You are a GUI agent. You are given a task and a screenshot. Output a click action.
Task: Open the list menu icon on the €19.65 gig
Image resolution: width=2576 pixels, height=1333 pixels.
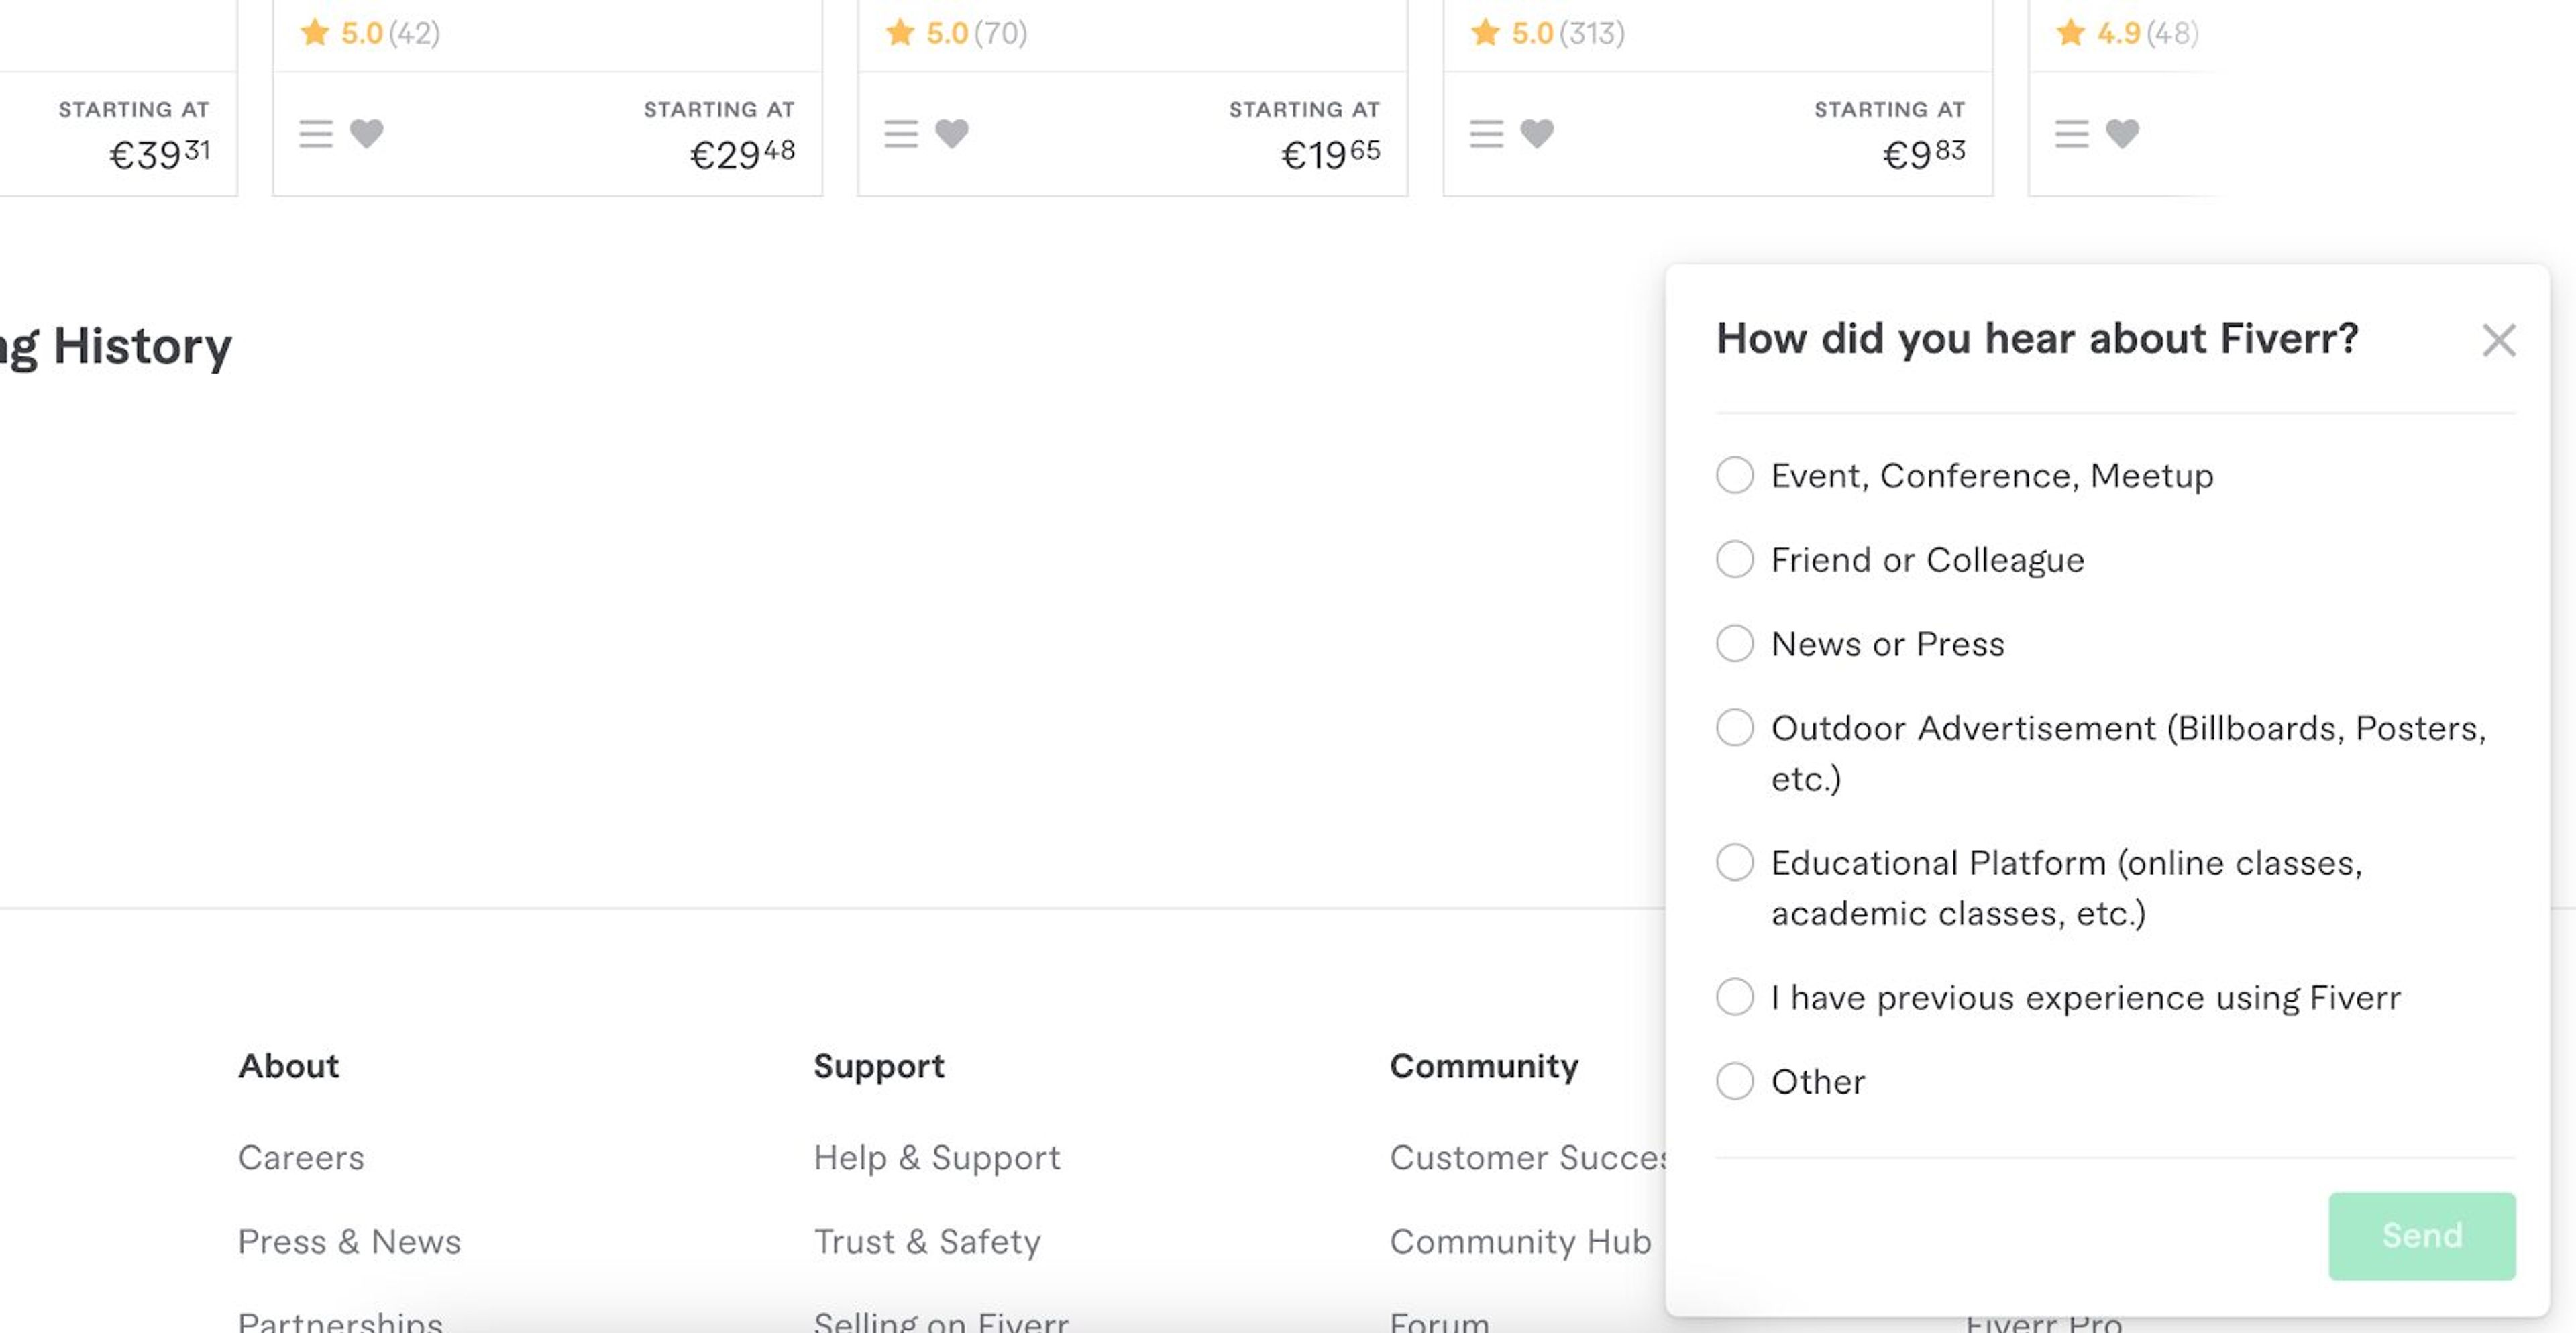pyautogui.click(x=900, y=133)
